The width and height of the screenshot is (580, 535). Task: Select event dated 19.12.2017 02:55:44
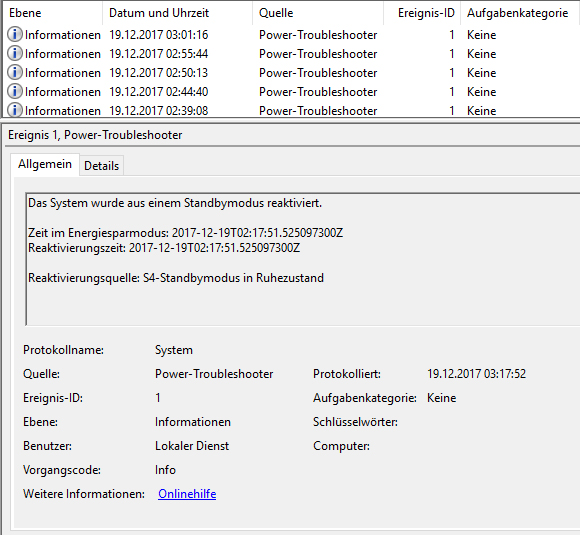tap(291, 54)
